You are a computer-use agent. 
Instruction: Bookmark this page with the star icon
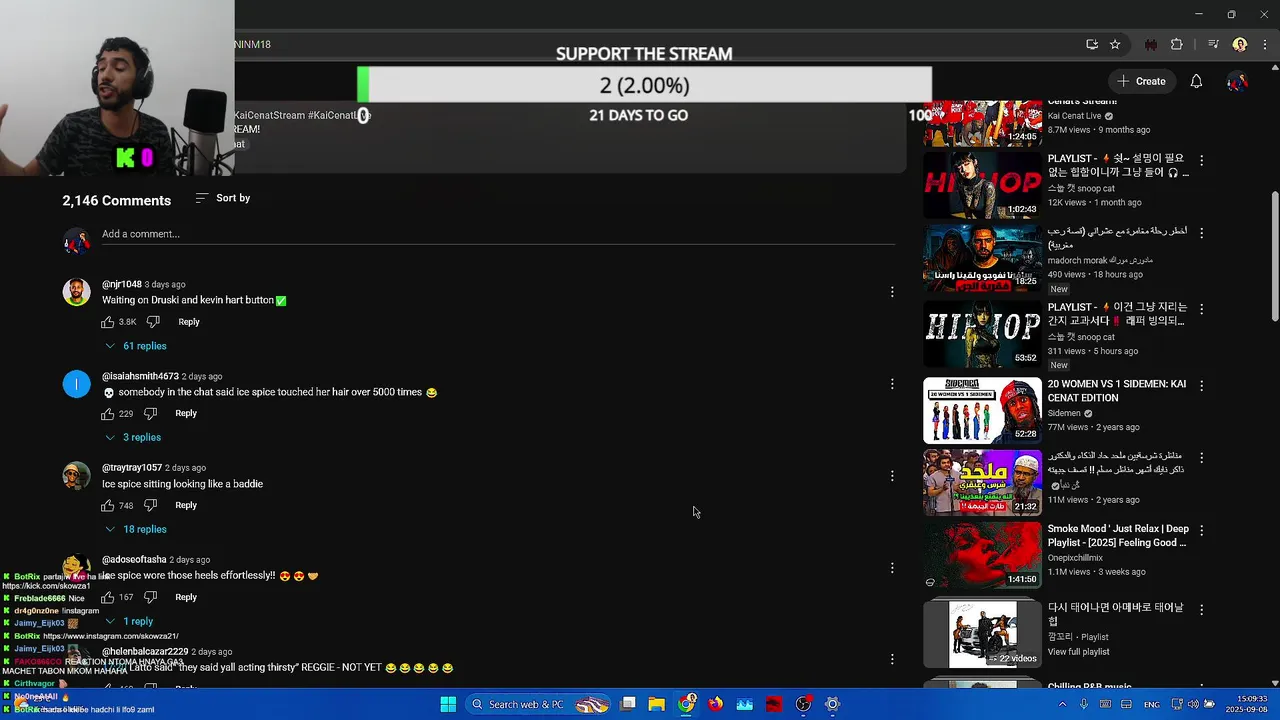[x=1115, y=44]
